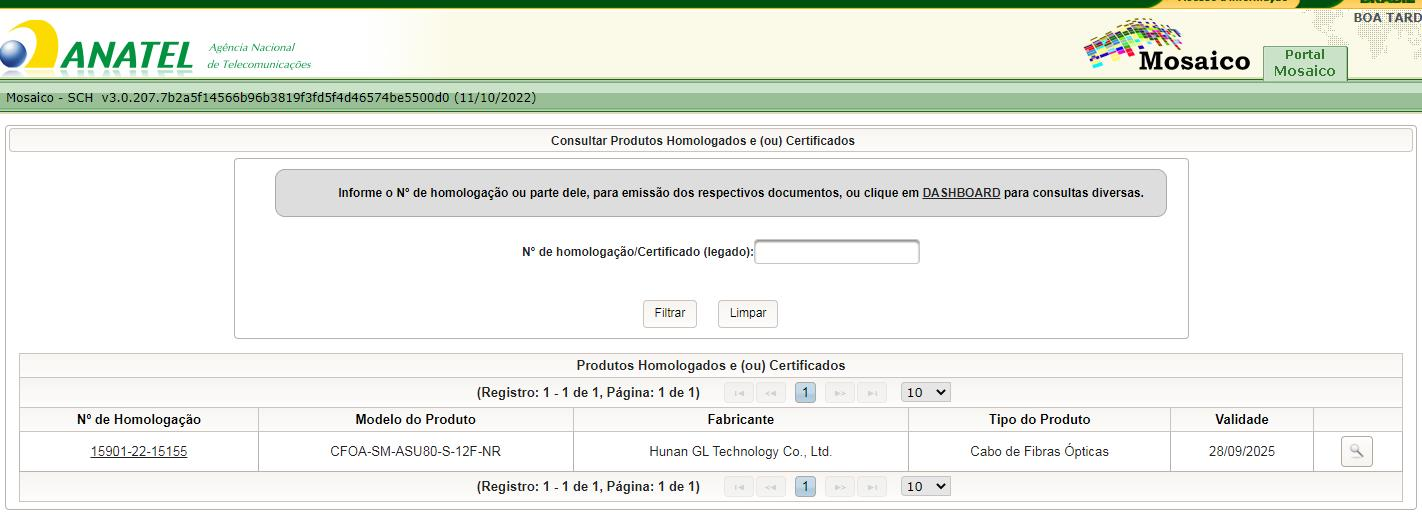Go to first page in top paginator
Viewport: 1422px width, 516px height.
pyautogui.click(x=738, y=393)
